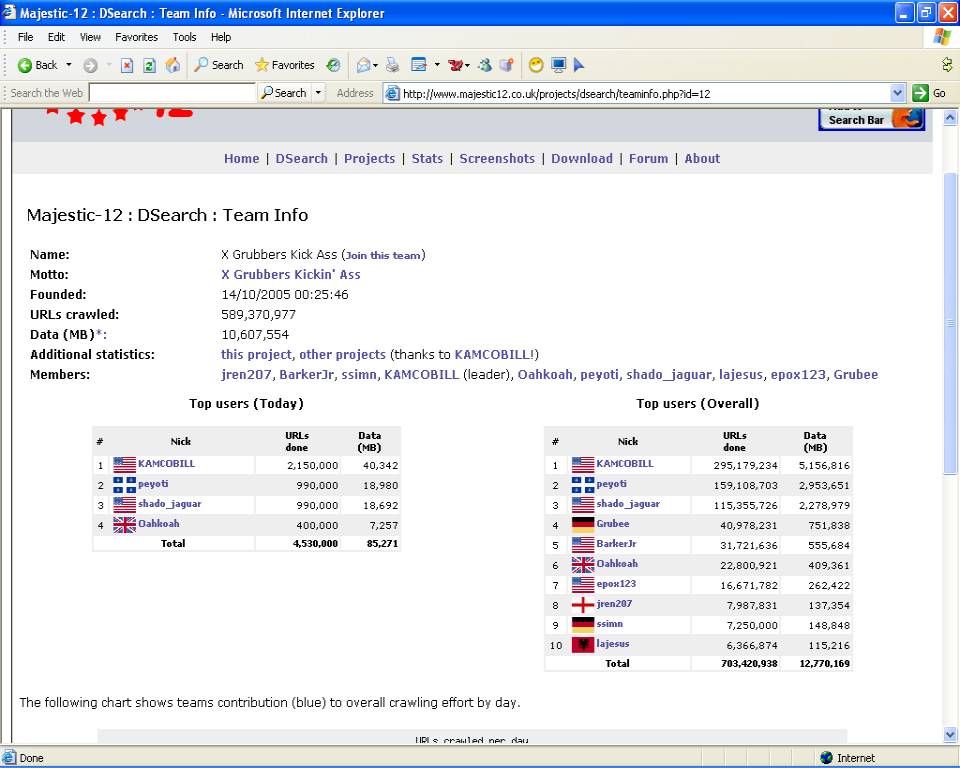Image resolution: width=960 pixels, height=768 pixels.
Task: Open KAMCOBILL in Top users Today table
Action: click(167, 464)
